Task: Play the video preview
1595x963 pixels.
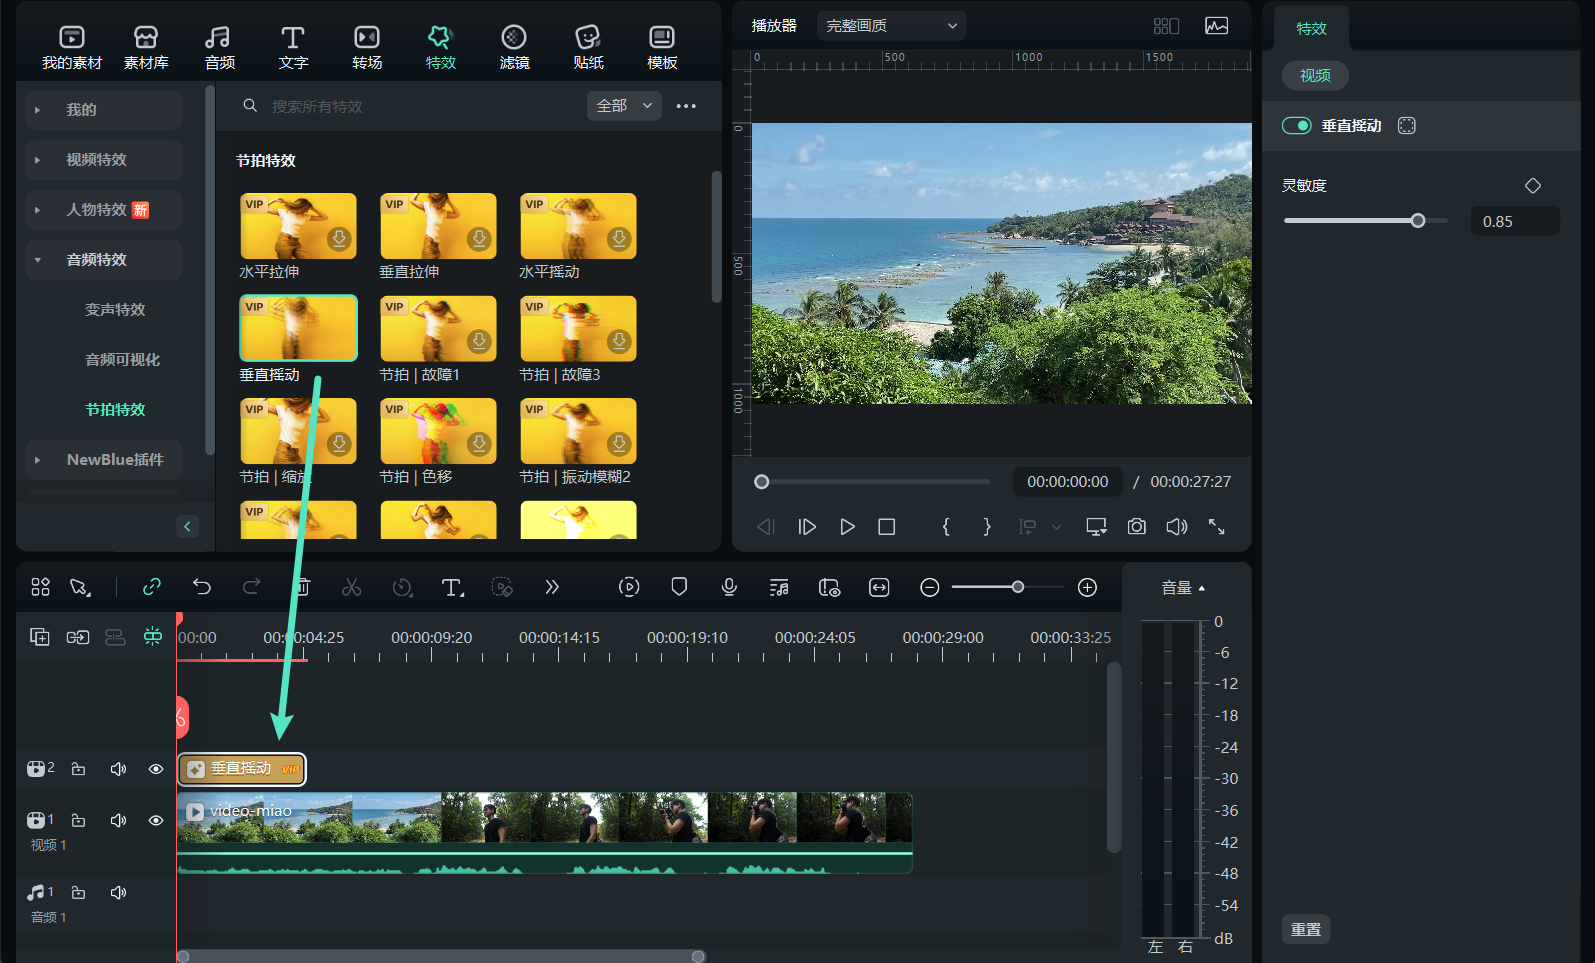Action: point(847,527)
